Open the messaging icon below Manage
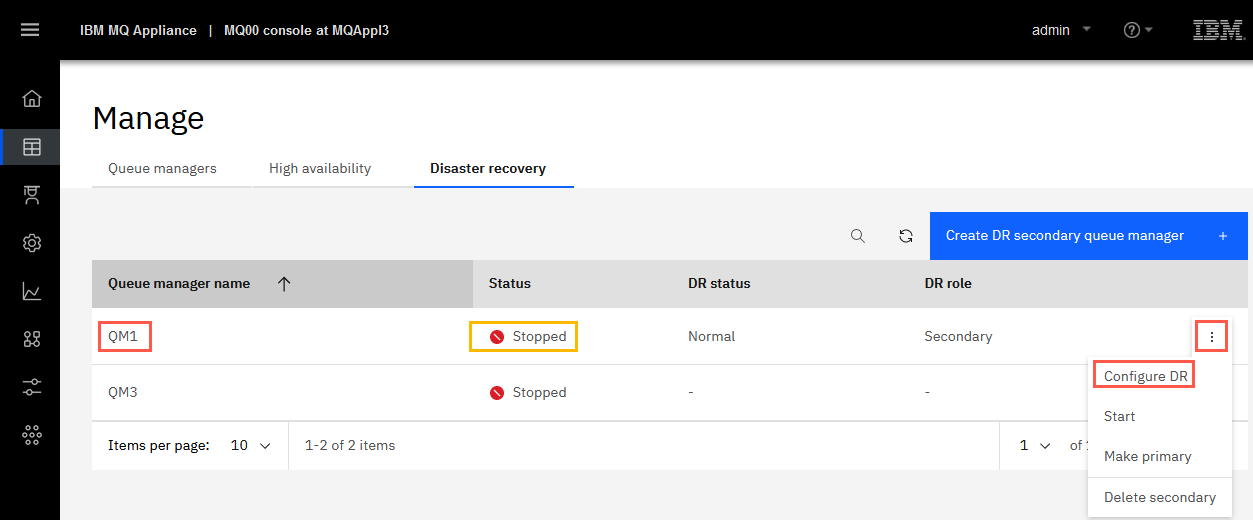This screenshot has height=520, width=1253. tap(32, 194)
